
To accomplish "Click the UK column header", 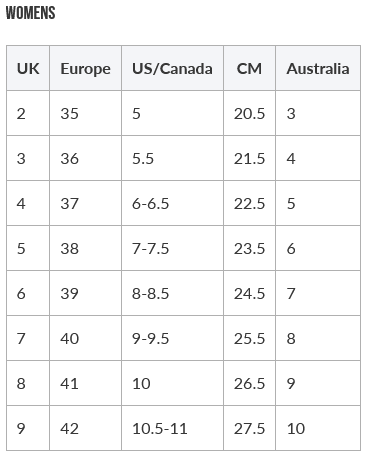I will (x=28, y=68).
